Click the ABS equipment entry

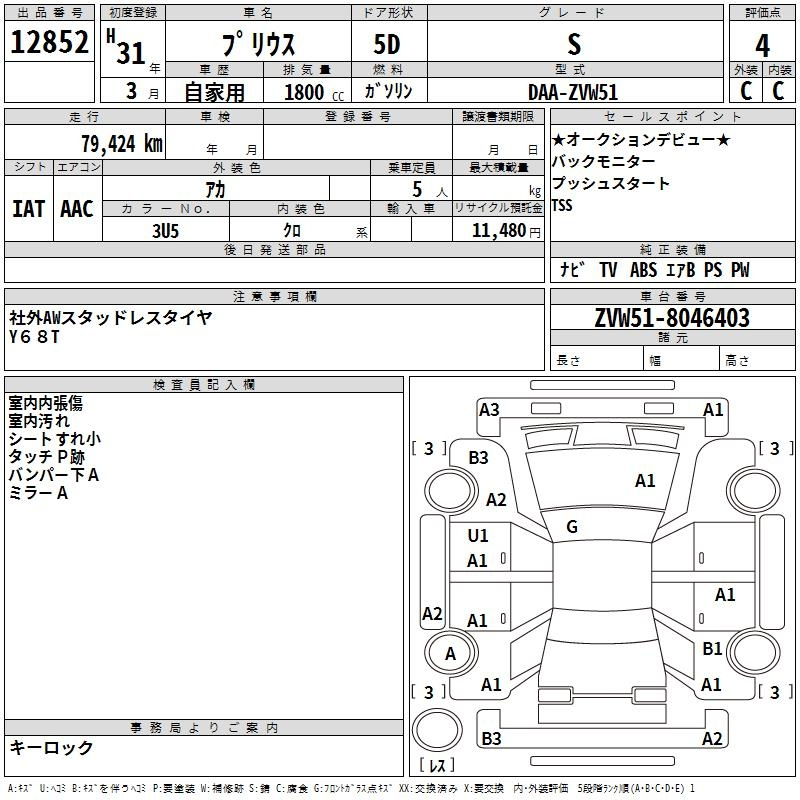coord(643,269)
